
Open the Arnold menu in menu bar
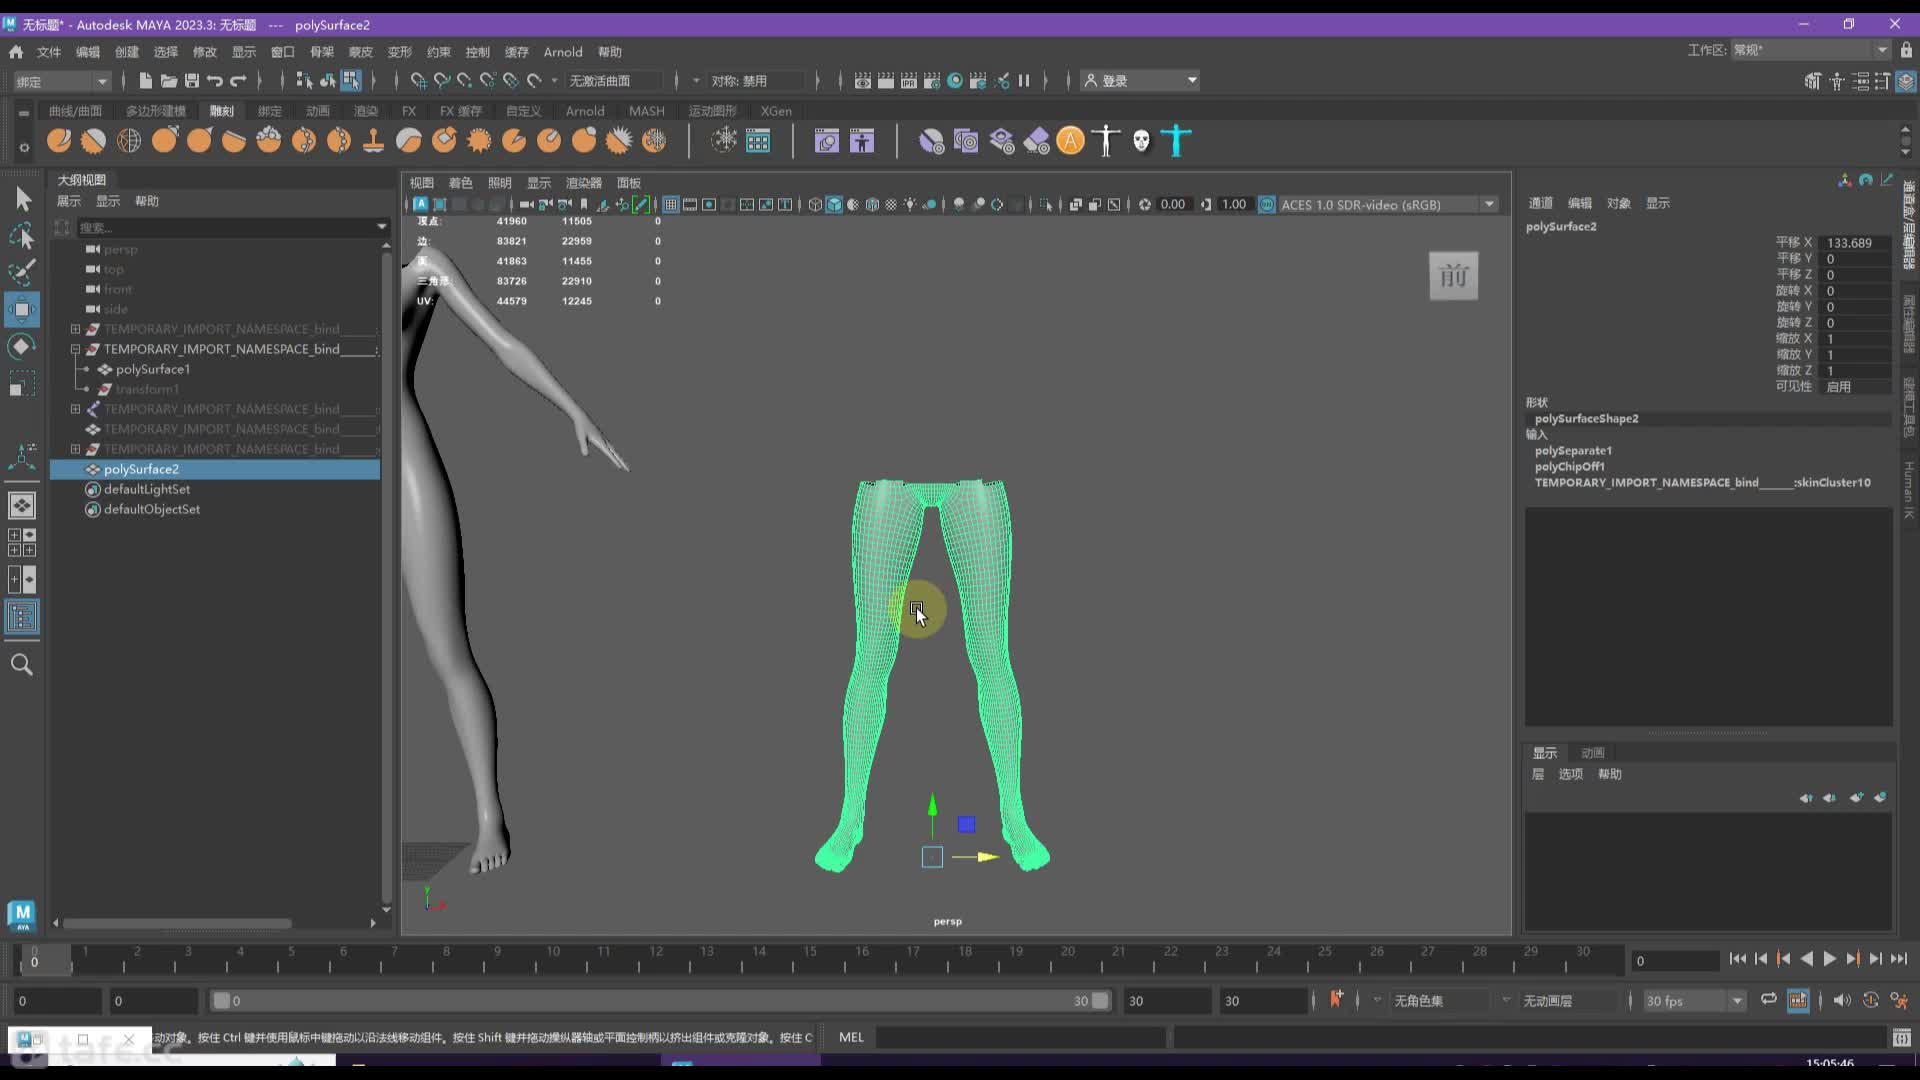pos(563,52)
